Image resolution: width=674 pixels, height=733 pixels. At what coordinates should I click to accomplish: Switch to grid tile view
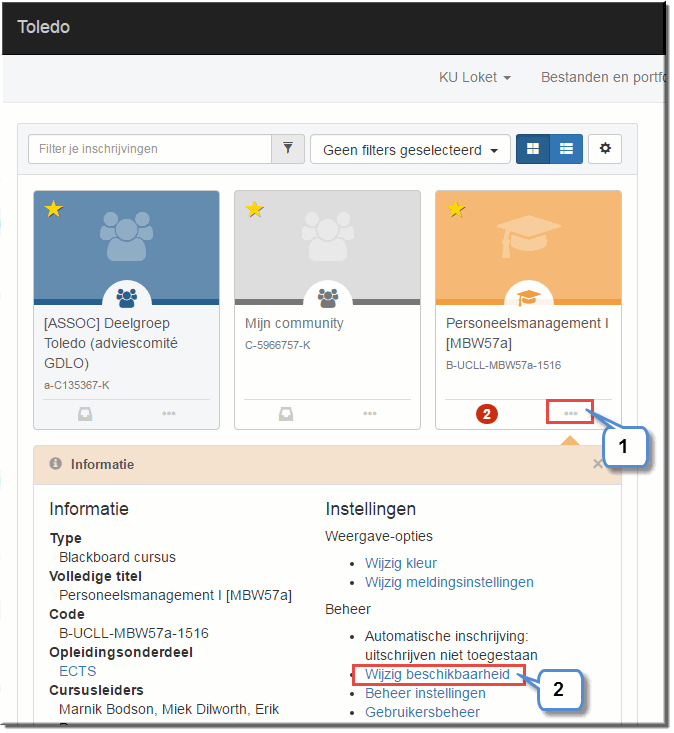point(533,149)
